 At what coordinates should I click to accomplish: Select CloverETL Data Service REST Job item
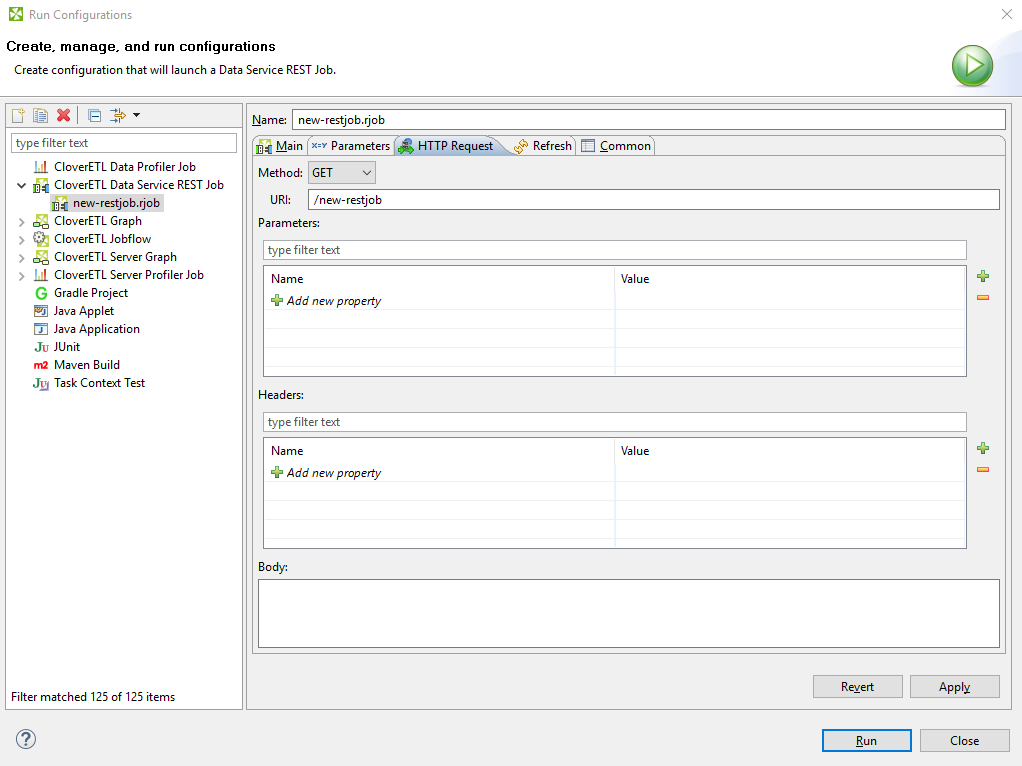[x=138, y=185]
